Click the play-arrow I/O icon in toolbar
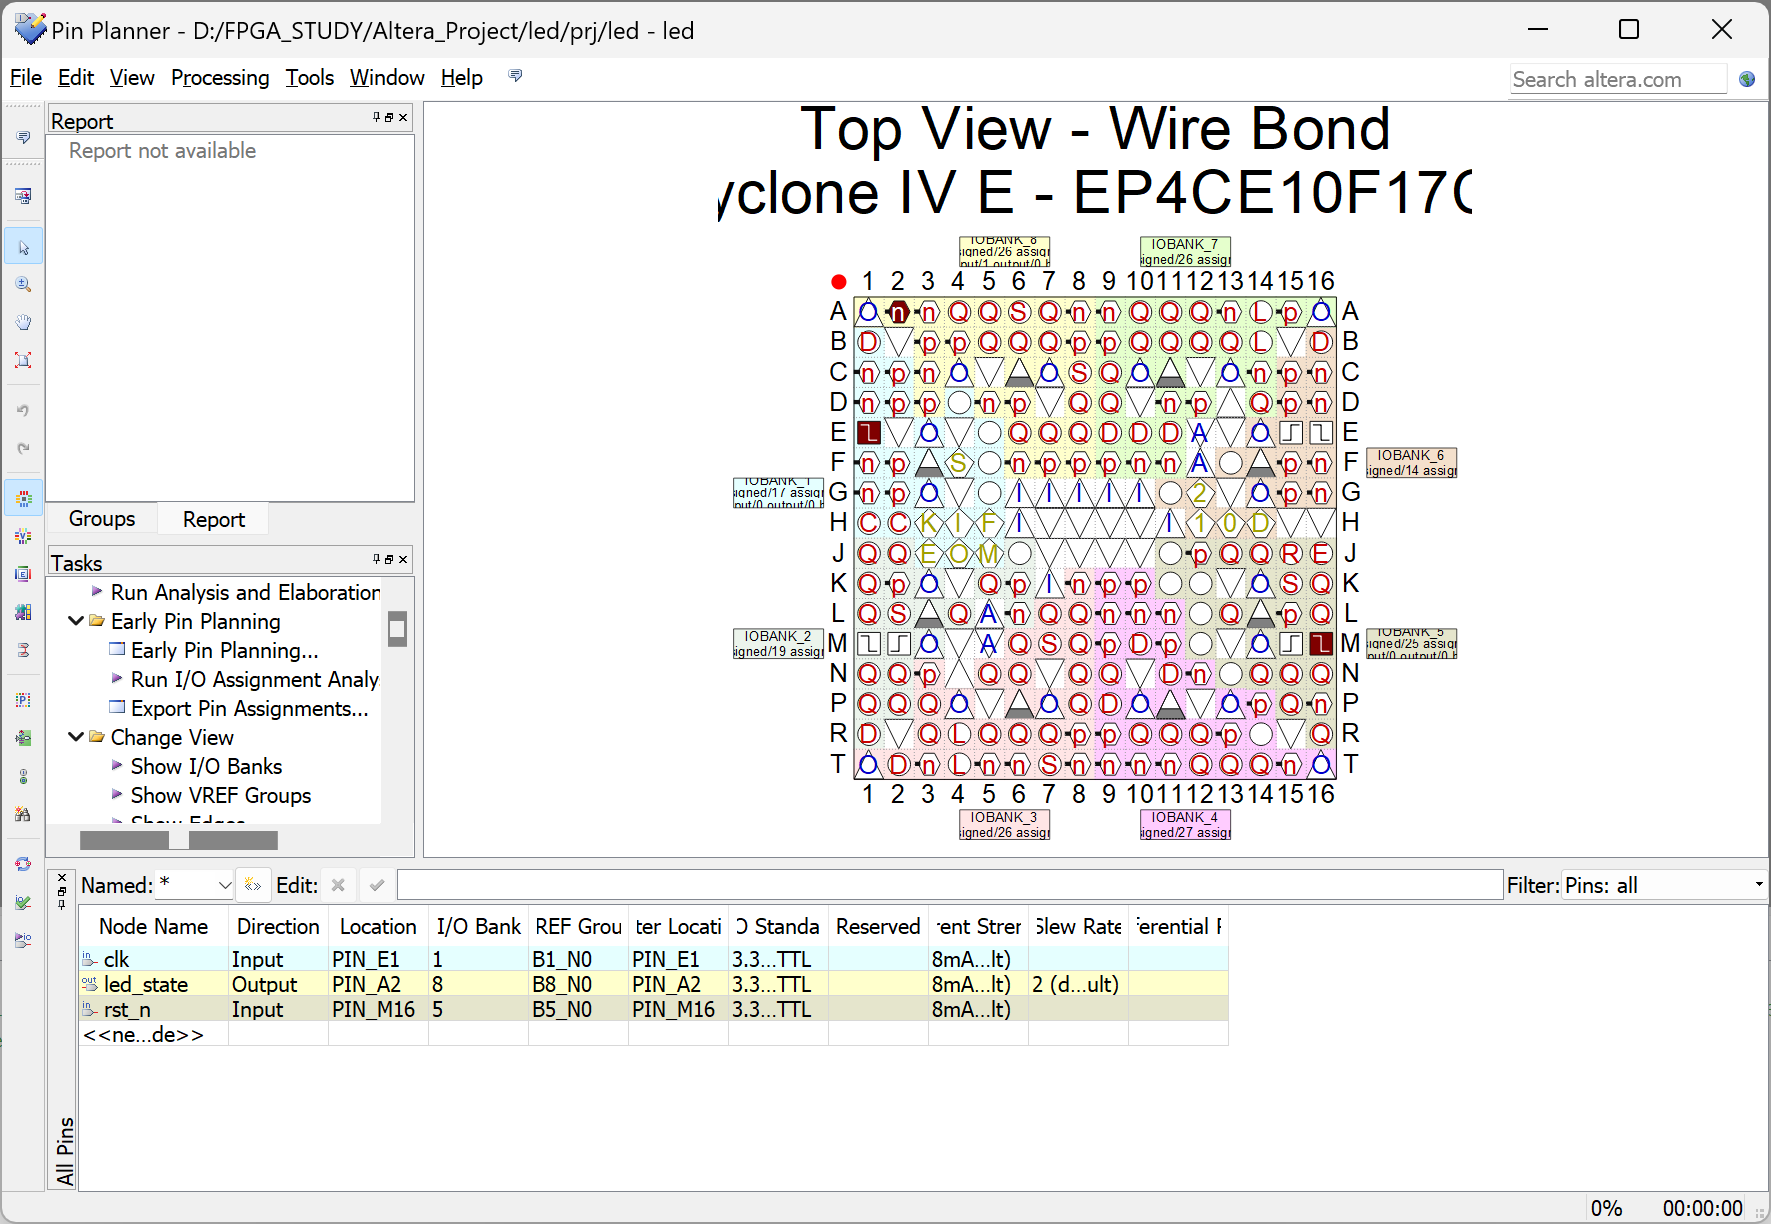Image resolution: width=1771 pixels, height=1224 pixels. [x=23, y=940]
